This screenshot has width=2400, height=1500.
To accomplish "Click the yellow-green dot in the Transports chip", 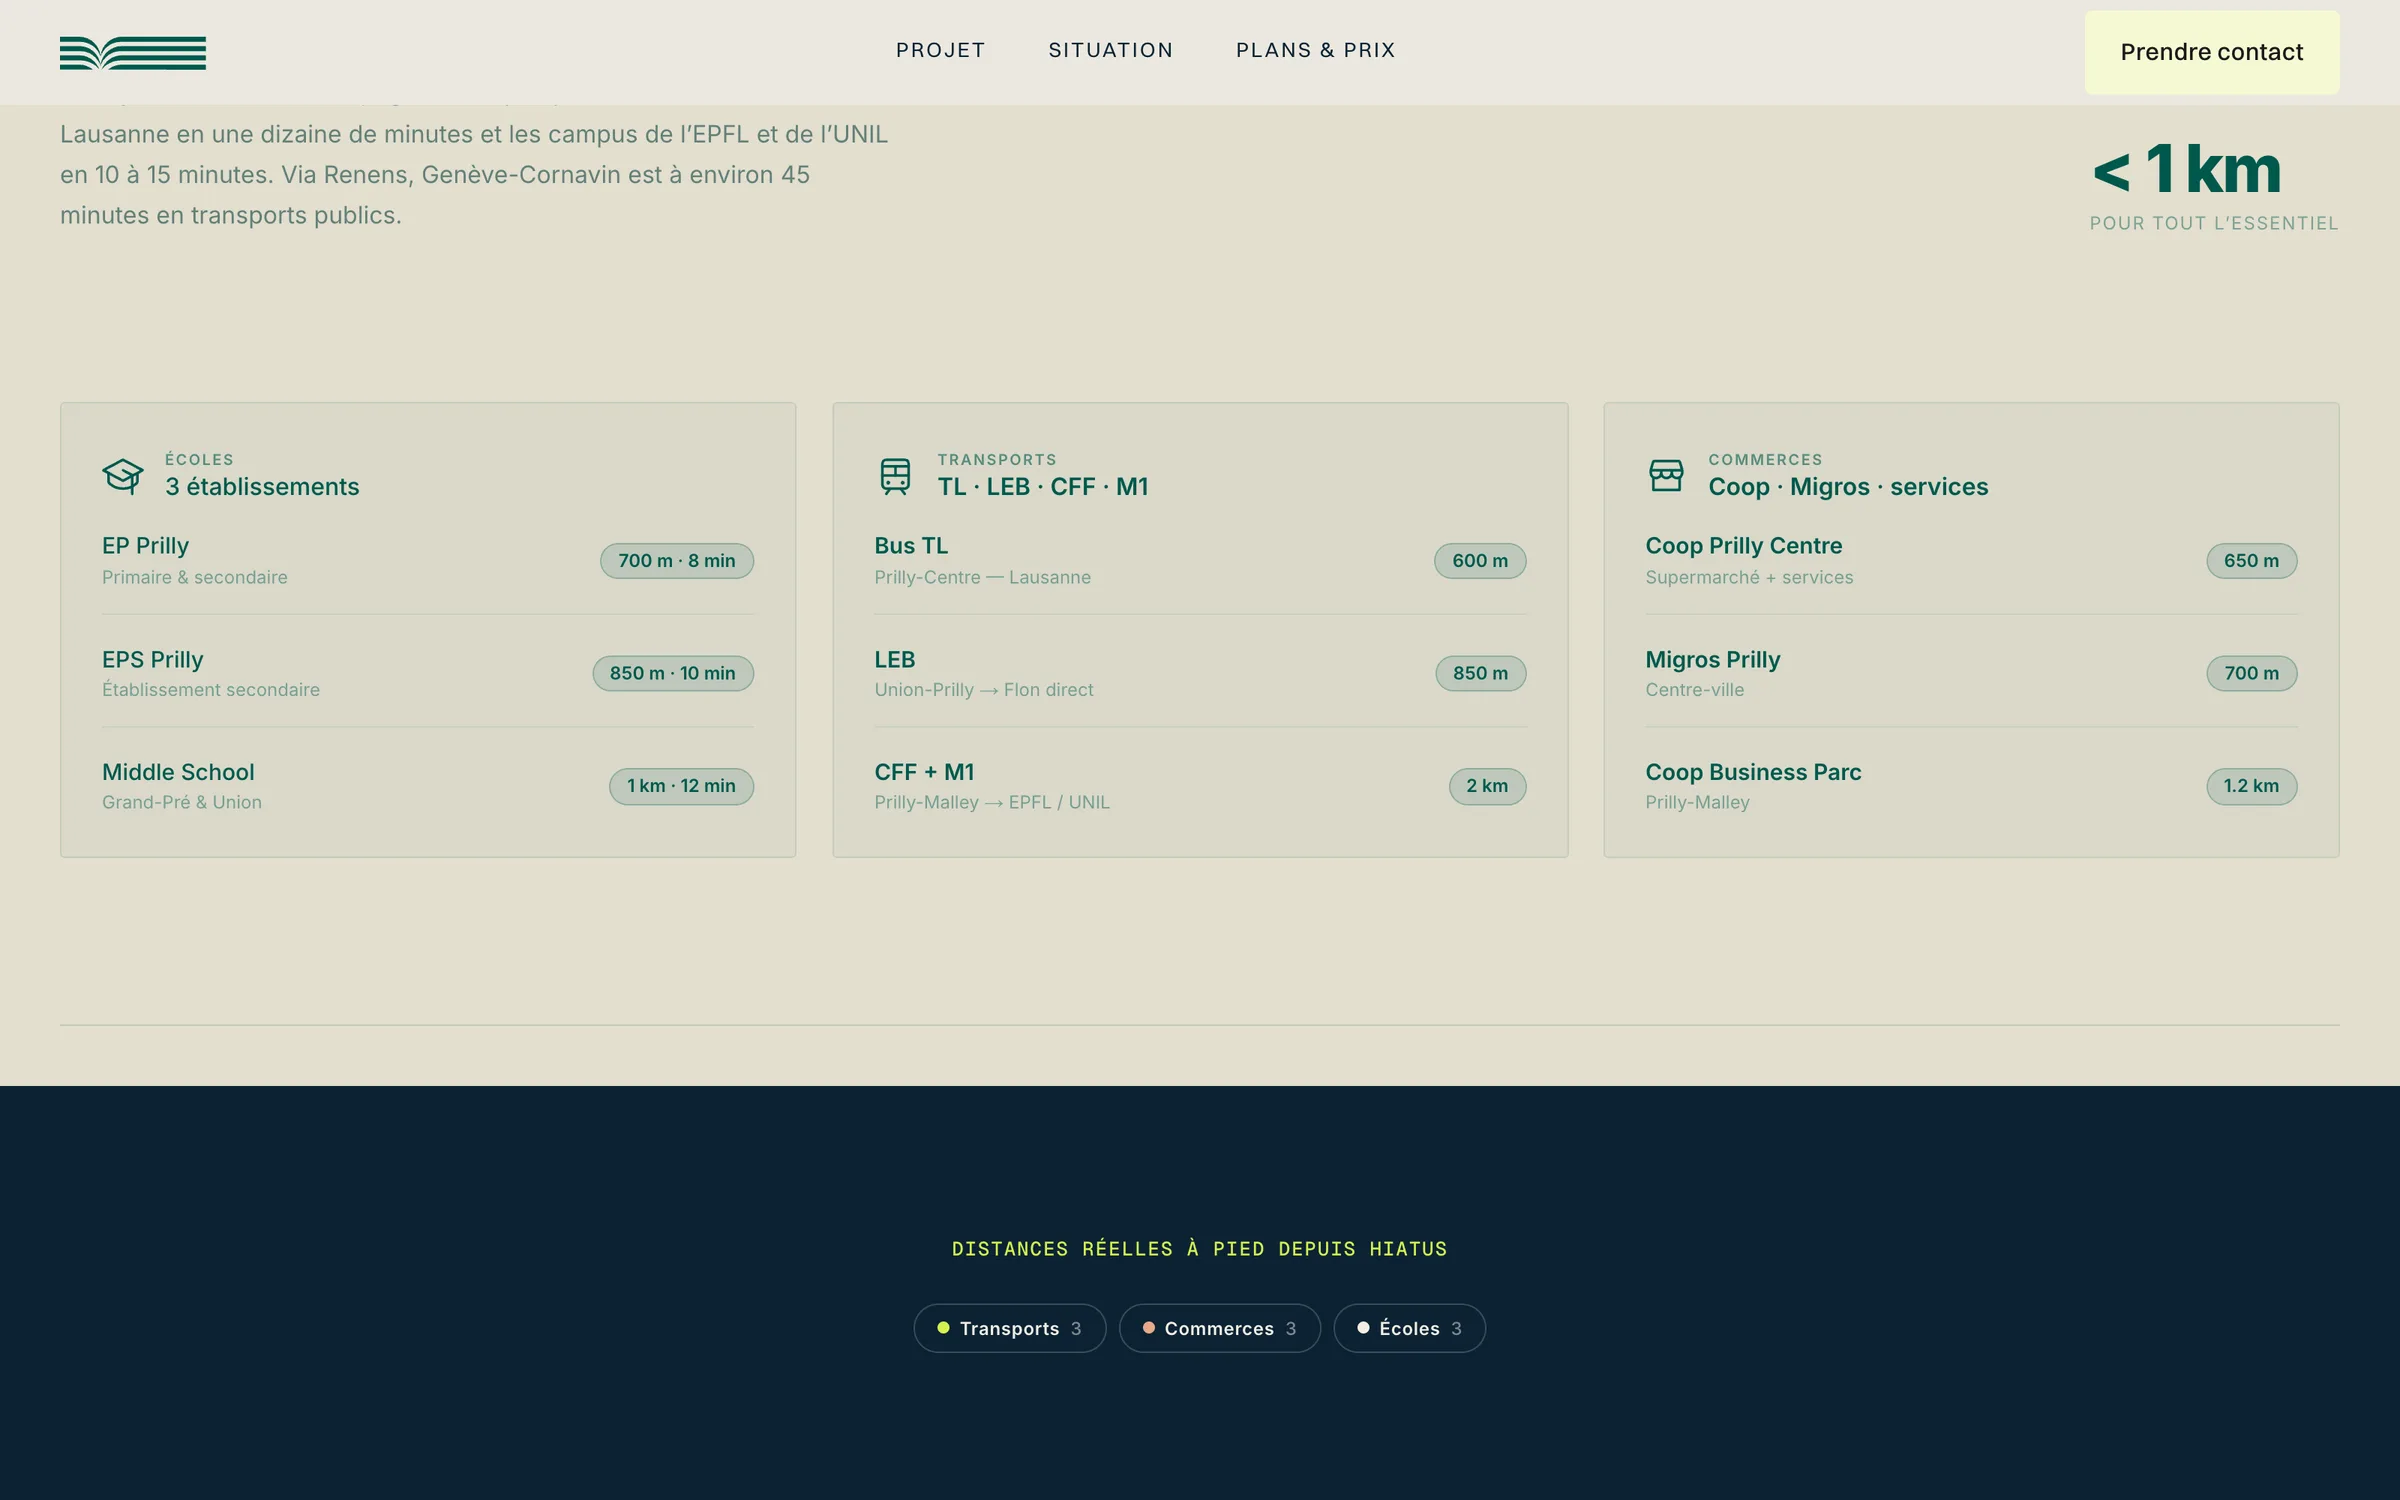I will pos(943,1328).
